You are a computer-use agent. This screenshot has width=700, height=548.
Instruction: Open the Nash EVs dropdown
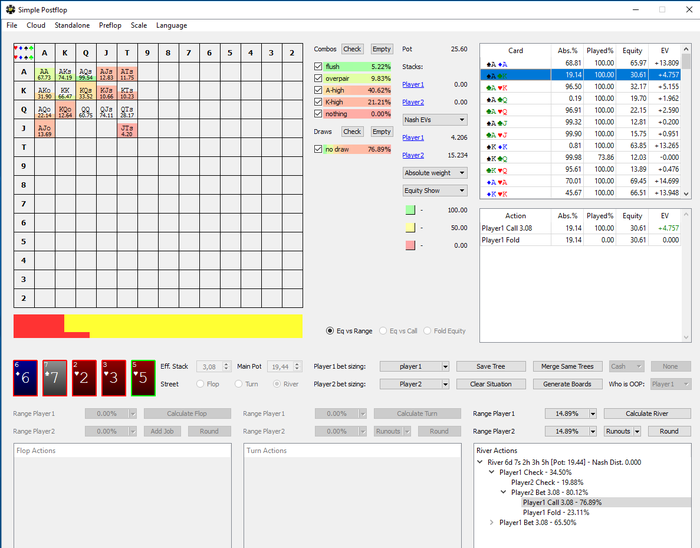[x=435, y=120]
